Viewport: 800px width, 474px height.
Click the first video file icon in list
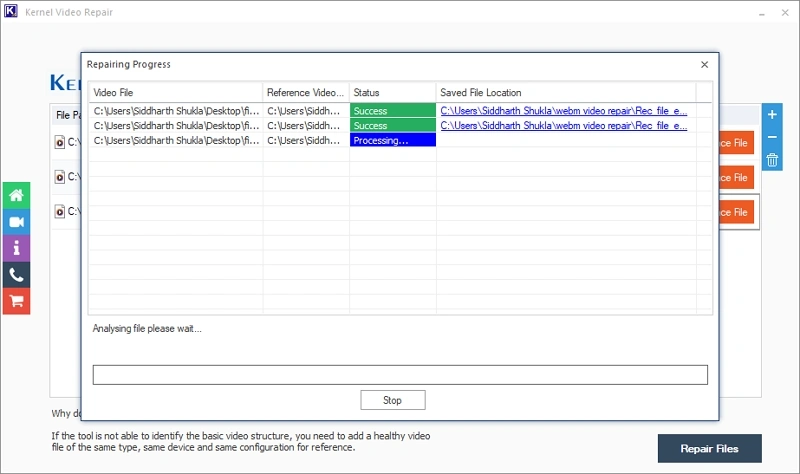click(60, 142)
